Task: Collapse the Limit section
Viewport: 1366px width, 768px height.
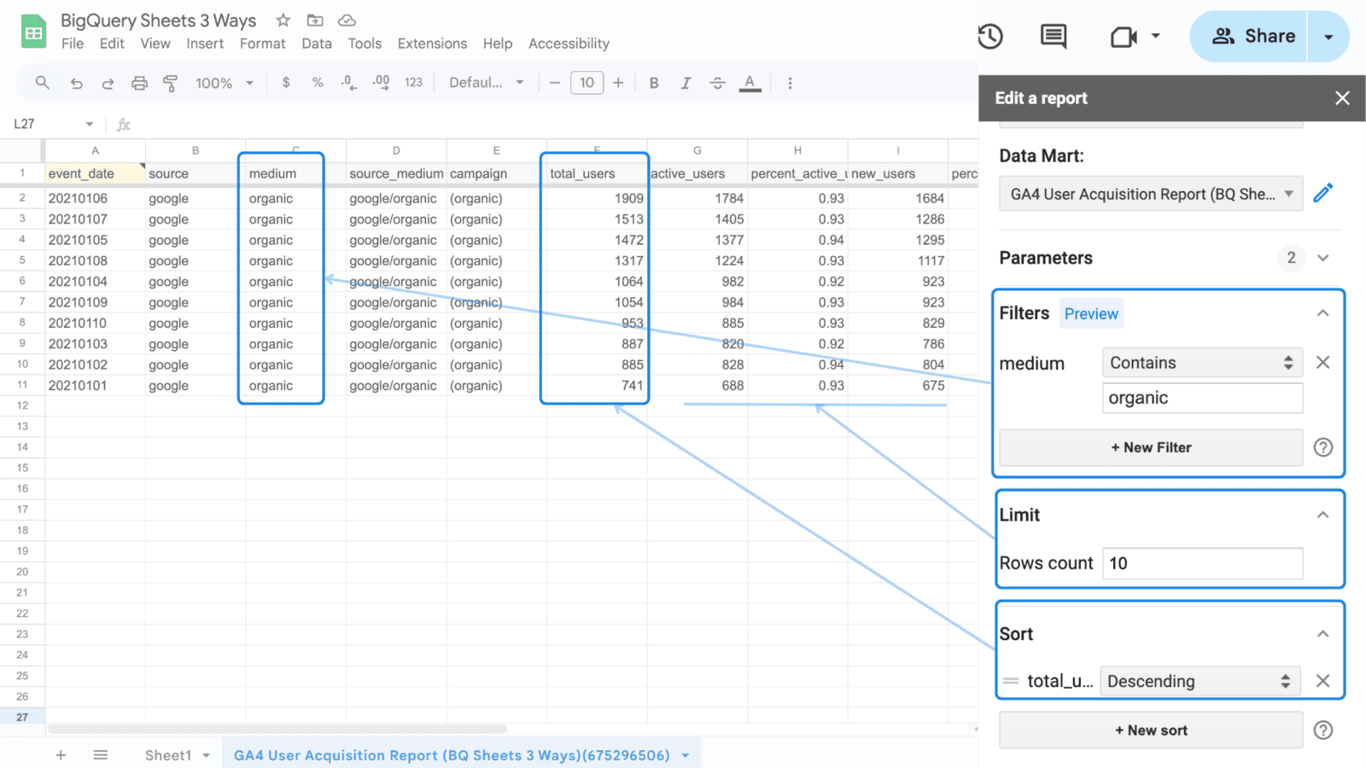Action: pyautogui.click(x=1323, y=515)
